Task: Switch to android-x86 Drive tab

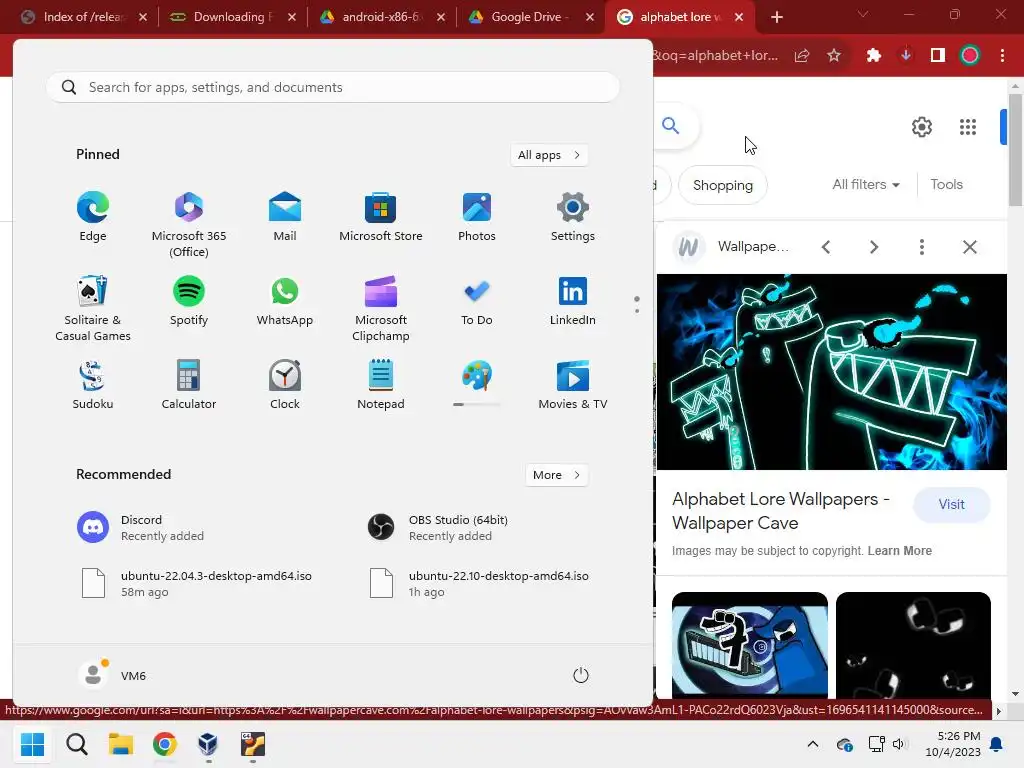Action: [381, 17]
